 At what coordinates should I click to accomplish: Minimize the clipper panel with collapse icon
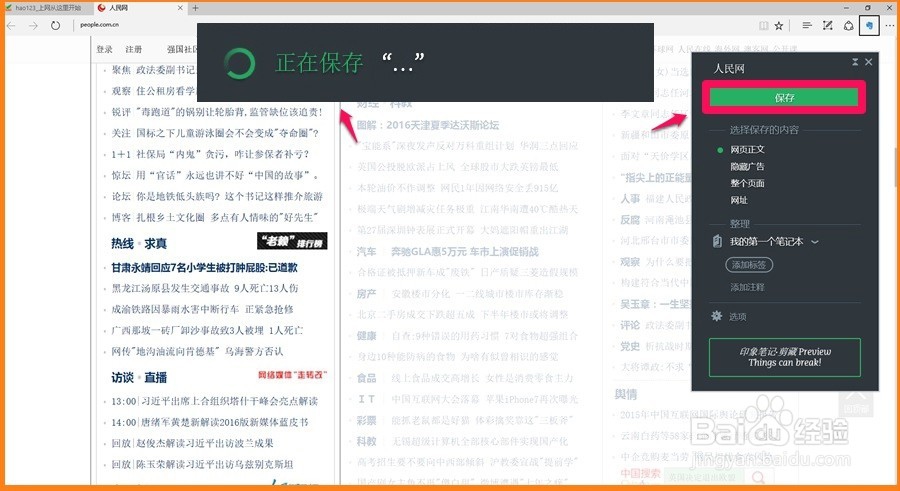[x=855, y=62]
